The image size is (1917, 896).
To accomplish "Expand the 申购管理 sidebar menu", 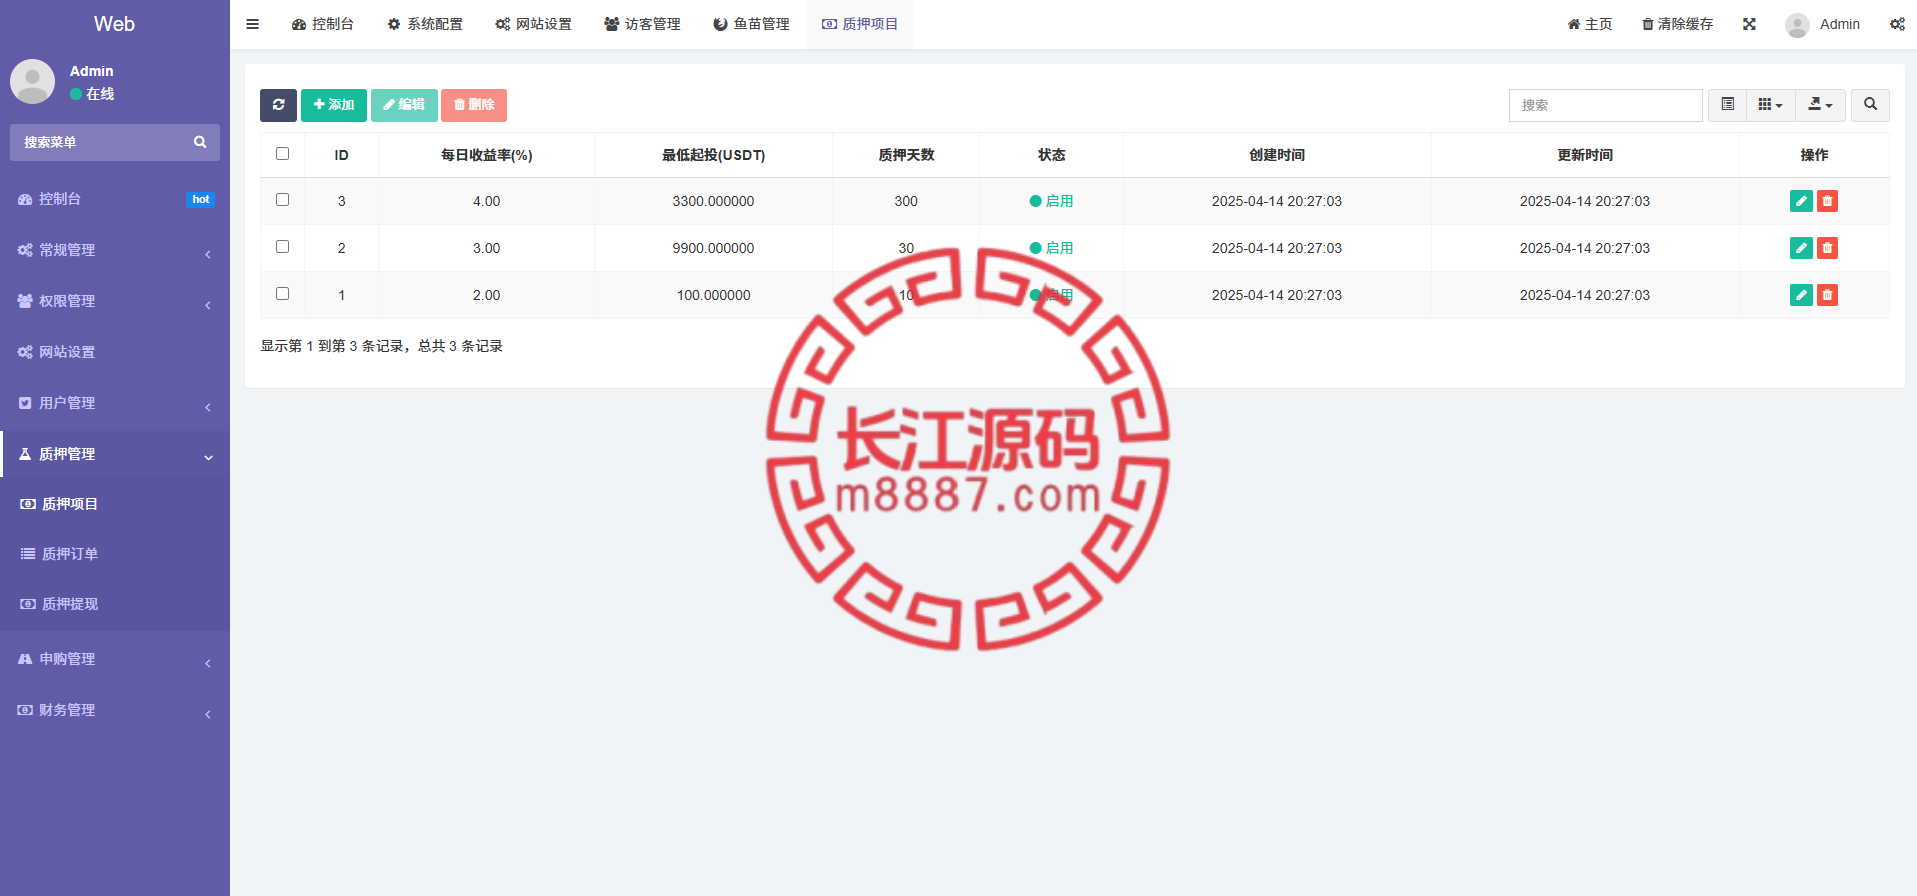I will click(115, 659).
